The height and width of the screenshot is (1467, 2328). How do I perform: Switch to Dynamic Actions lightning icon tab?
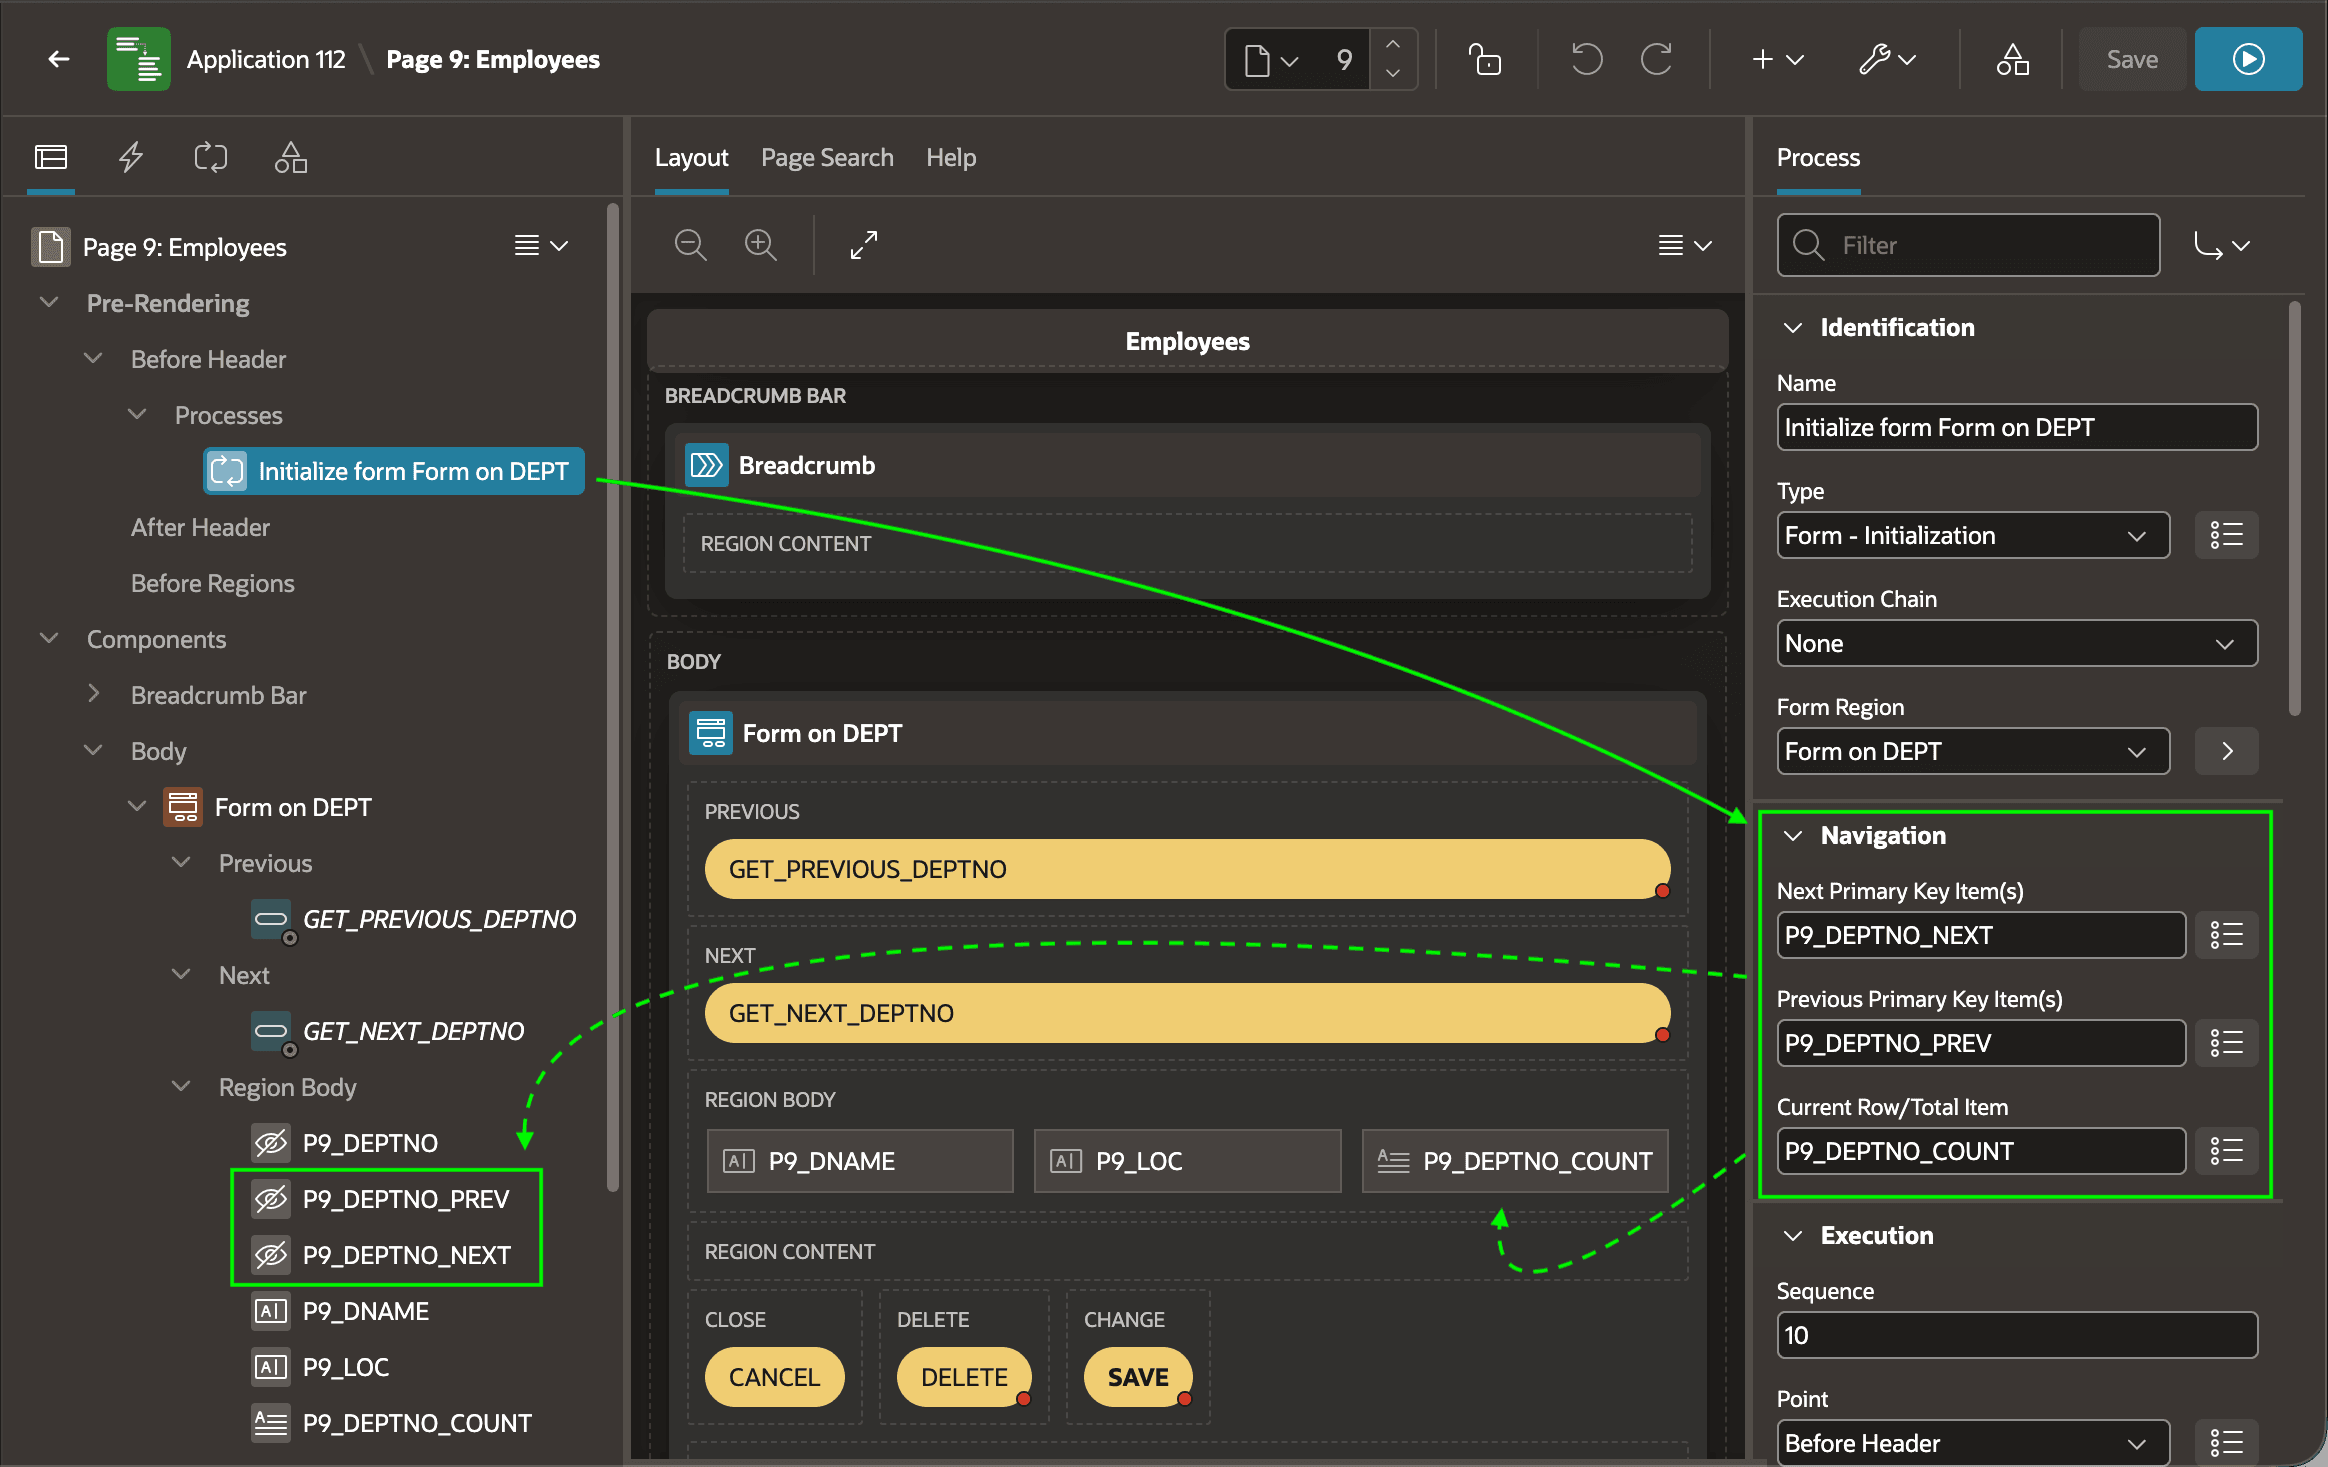click(x=131, y=157)
